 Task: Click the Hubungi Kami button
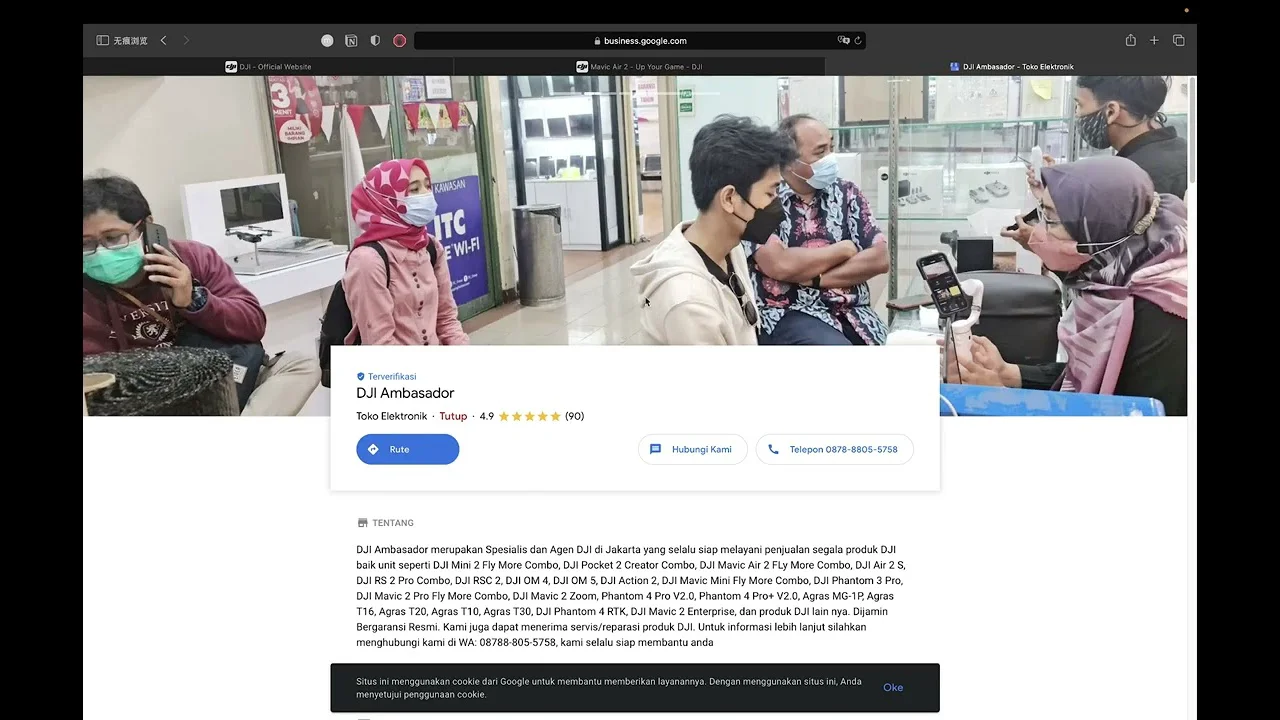click(x=692, y=449)
